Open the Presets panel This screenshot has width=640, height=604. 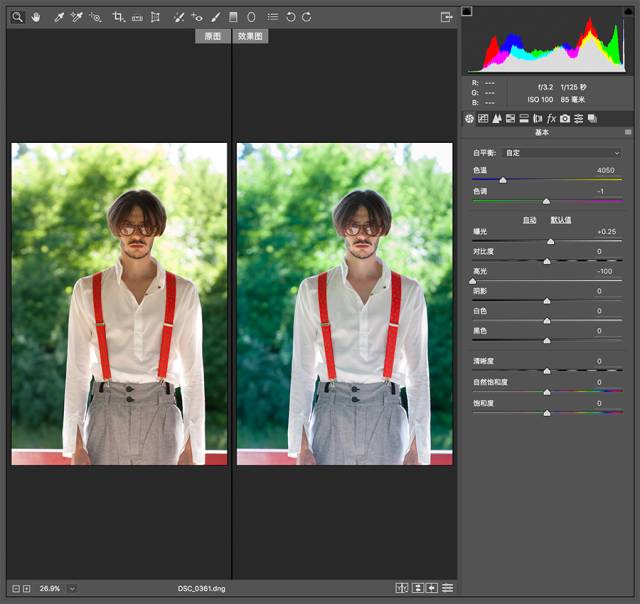[578, 119]
